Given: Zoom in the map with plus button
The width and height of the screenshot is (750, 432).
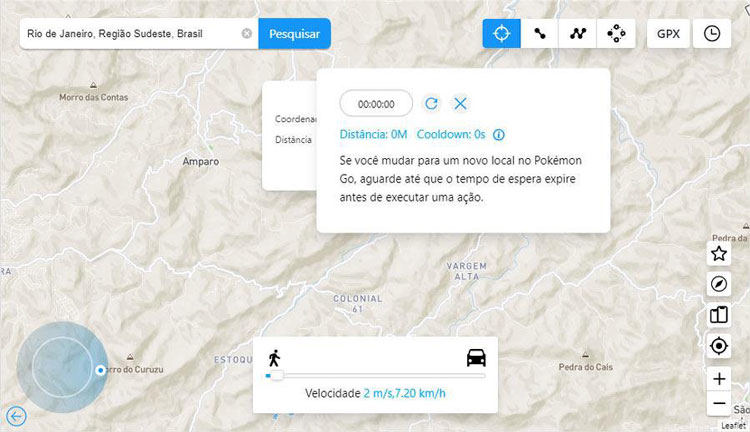Looking at the screenshot, I should pyautogui.click(x=718, y=379).
